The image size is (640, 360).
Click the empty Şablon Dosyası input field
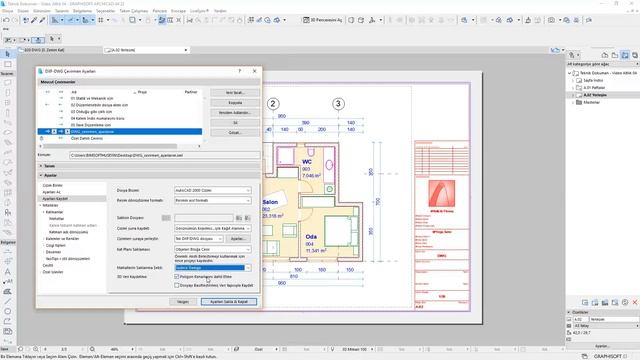point(204,218)
